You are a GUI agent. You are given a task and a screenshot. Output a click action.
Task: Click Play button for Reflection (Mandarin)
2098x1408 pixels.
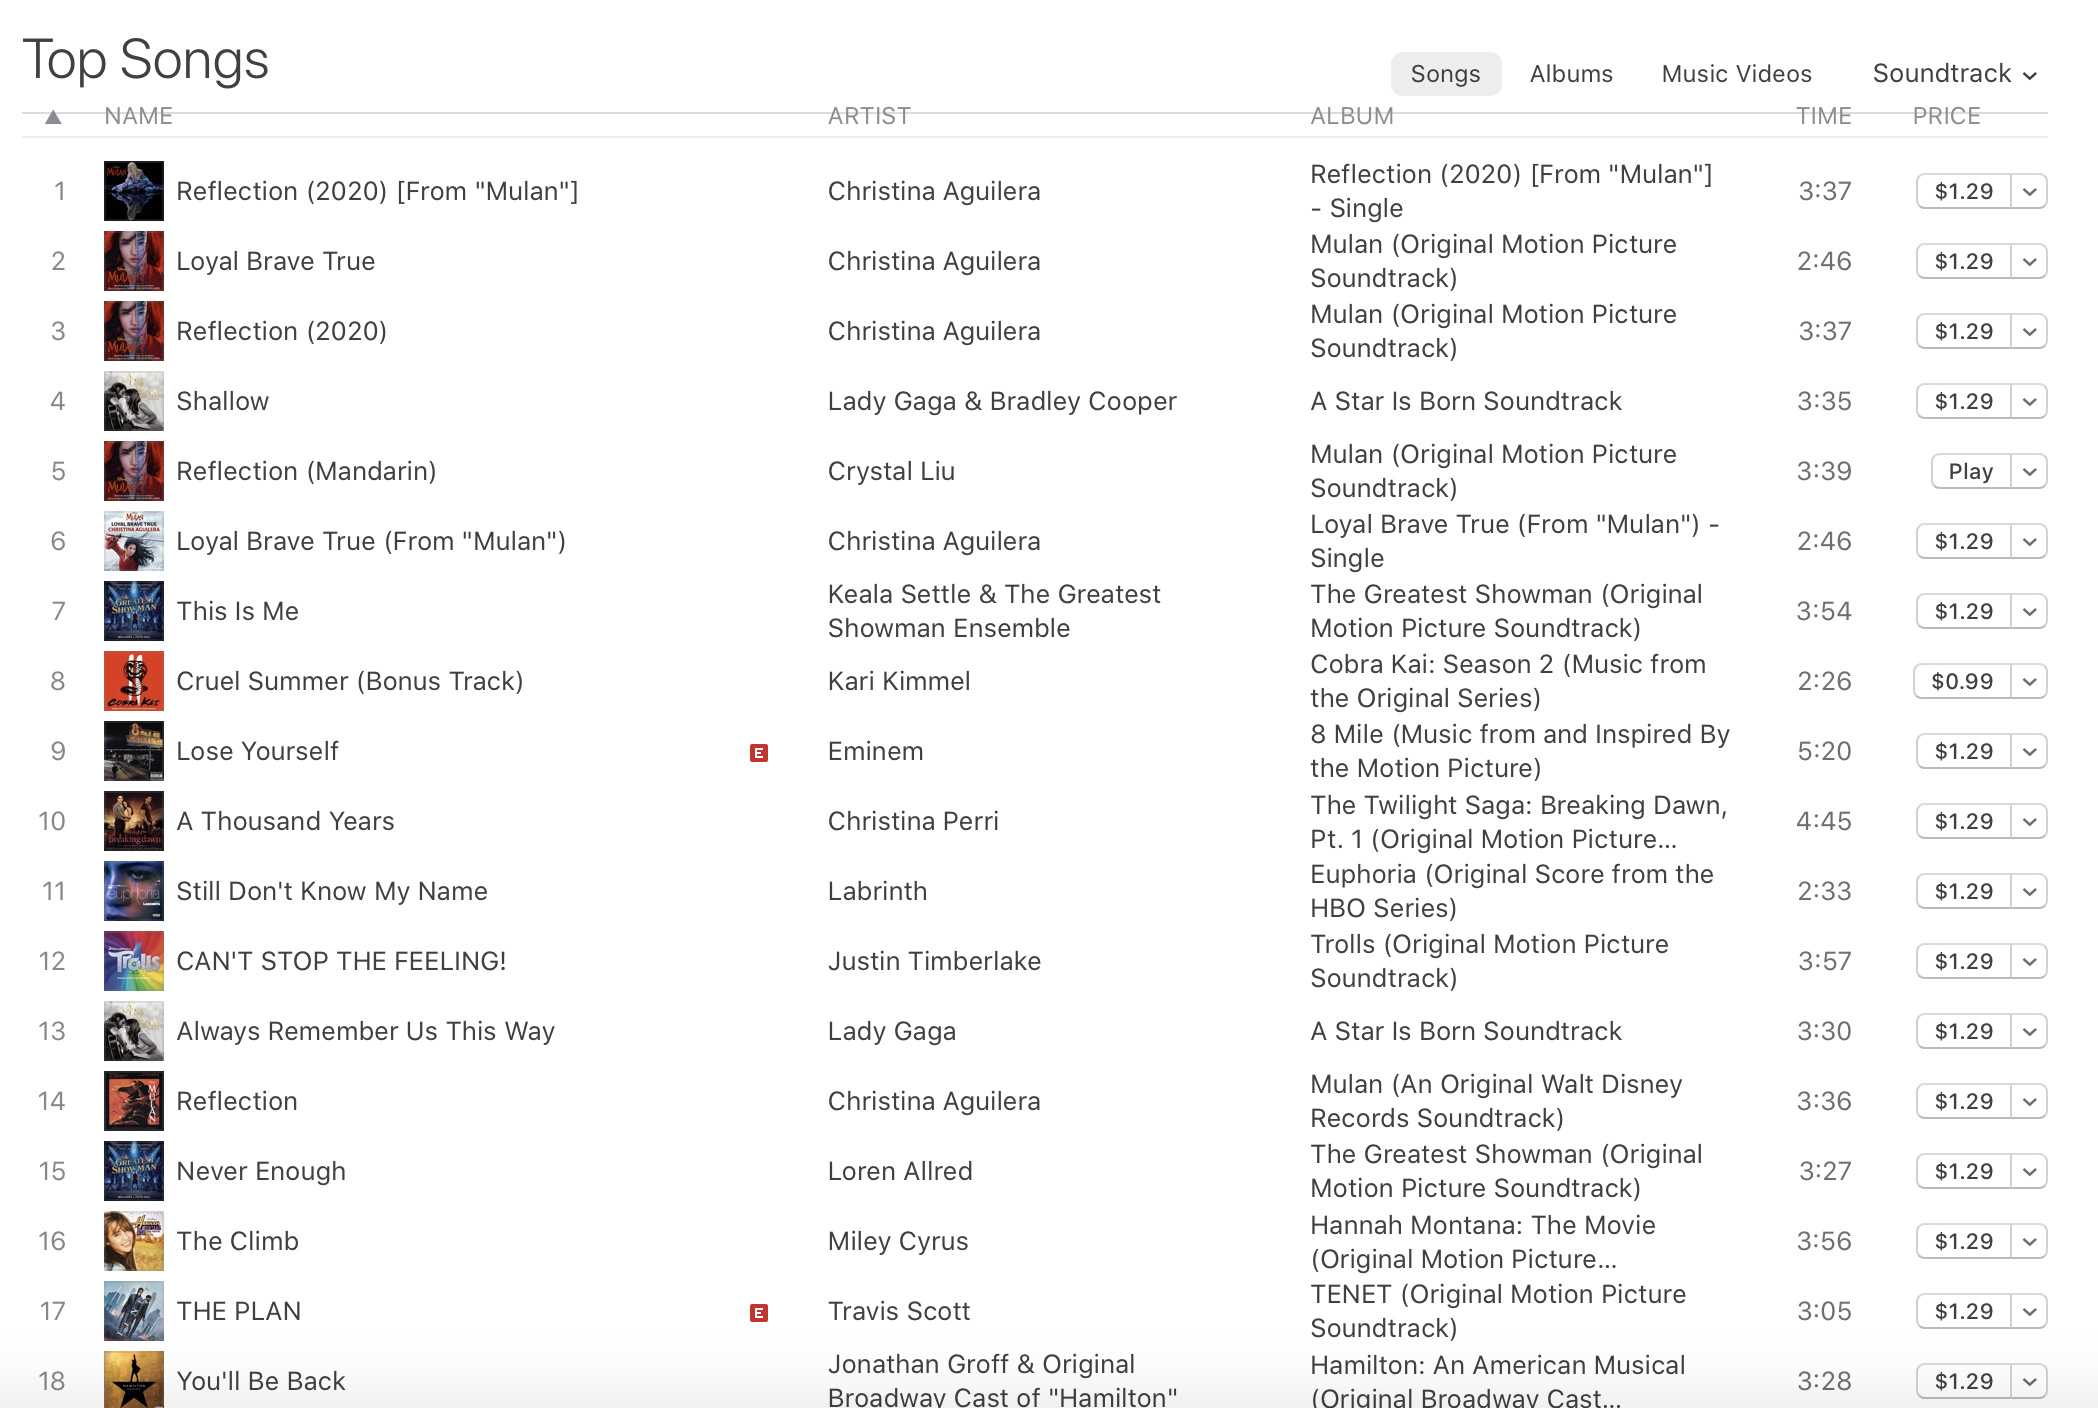pyautogui.click(x=1970, y=471)
